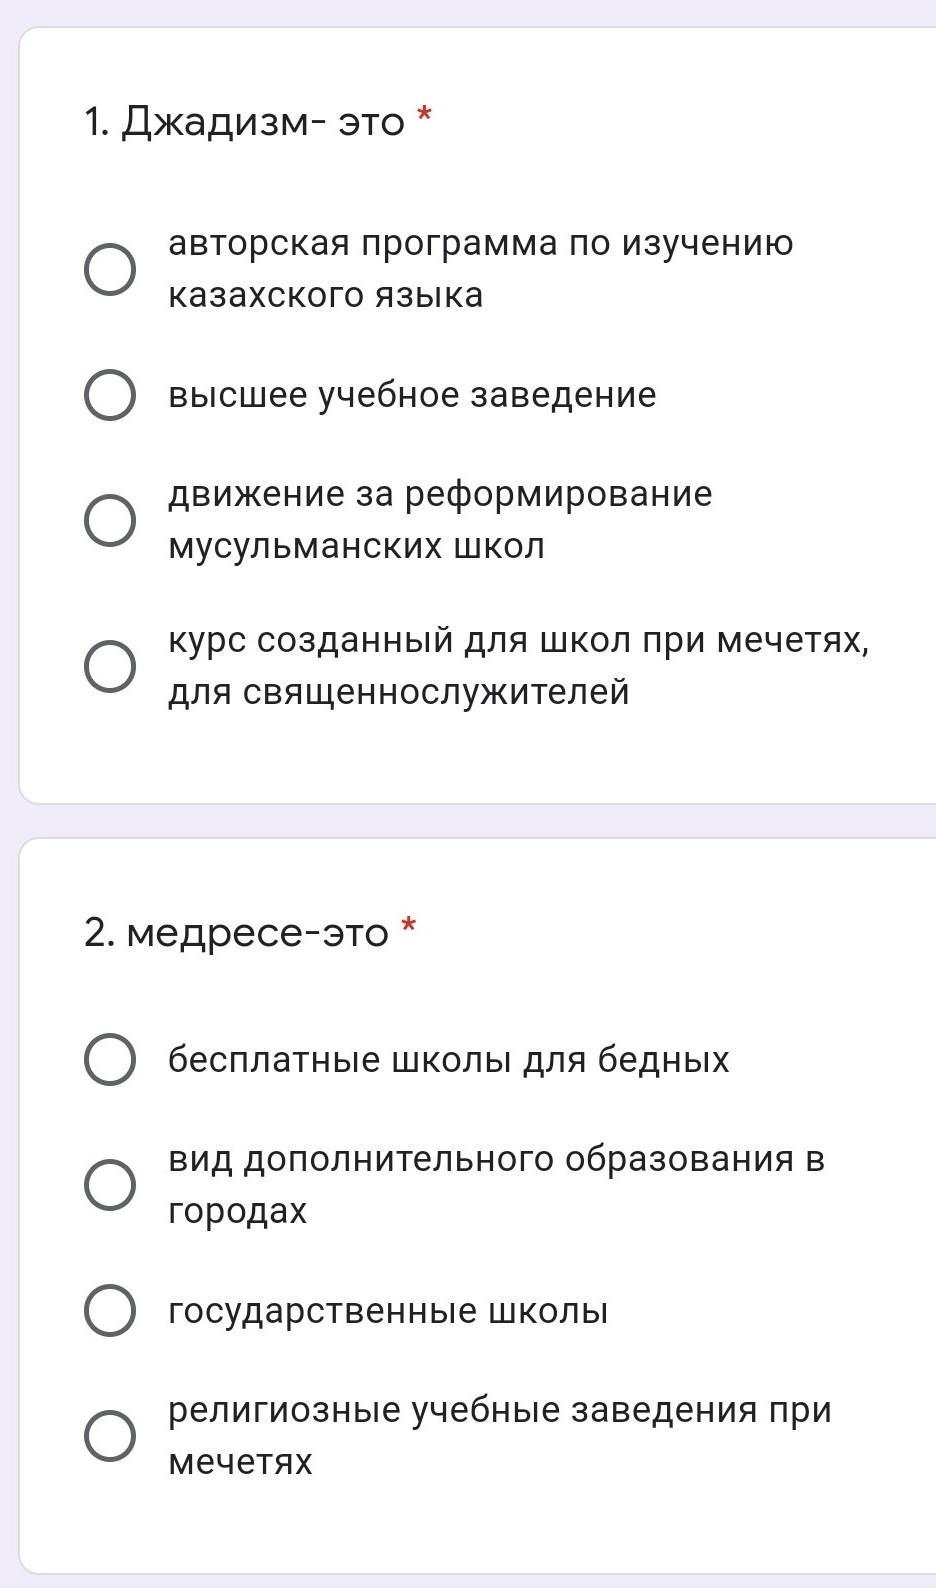Click the answer text "государственные школы"
The image size is (936, 1588).
[388, 1311]
